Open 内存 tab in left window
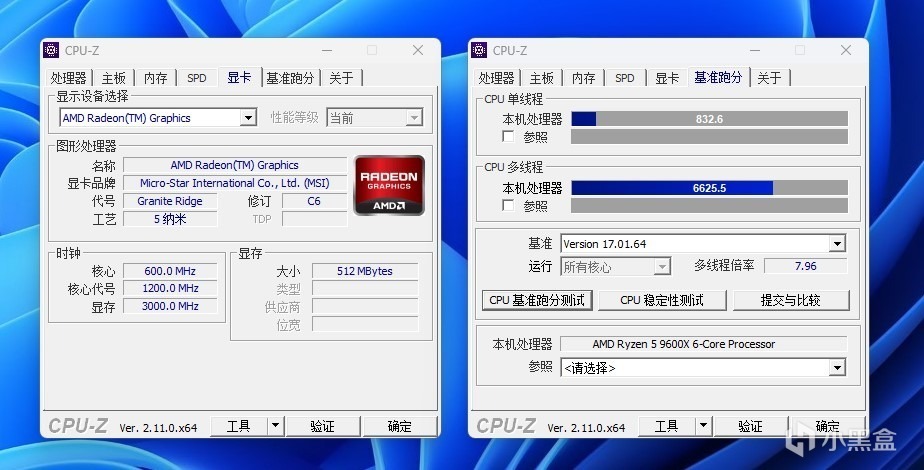Screen dimensions: 924x470 [x=156, y=78]
